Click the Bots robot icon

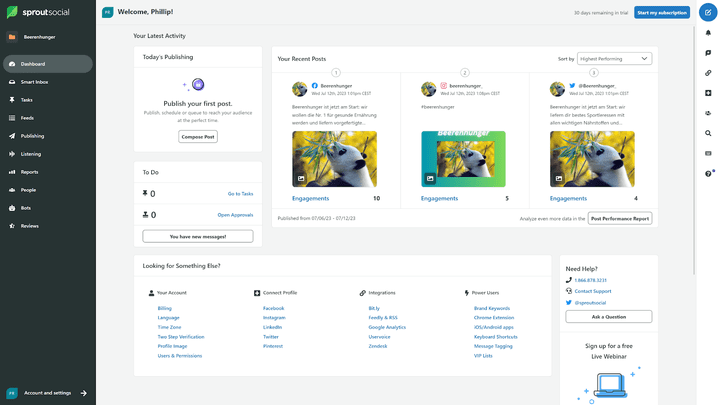pyautogui.click(x=12, y=208)
